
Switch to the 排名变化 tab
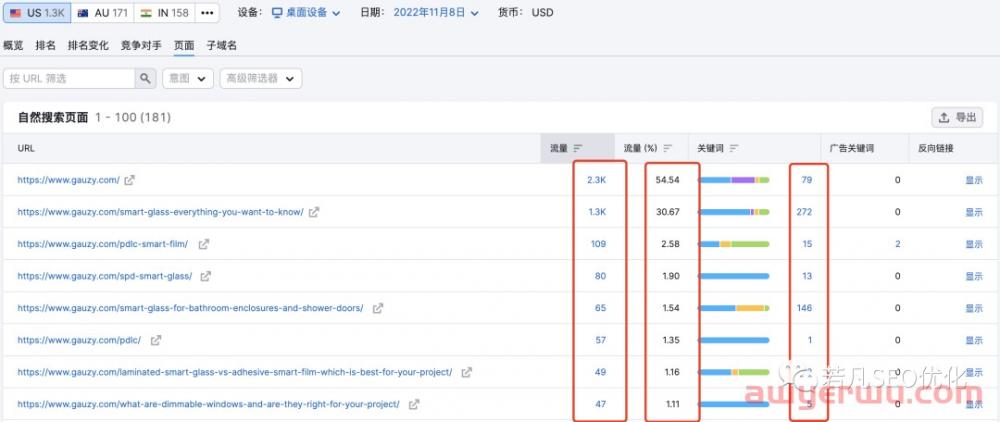tap(88, 45)
